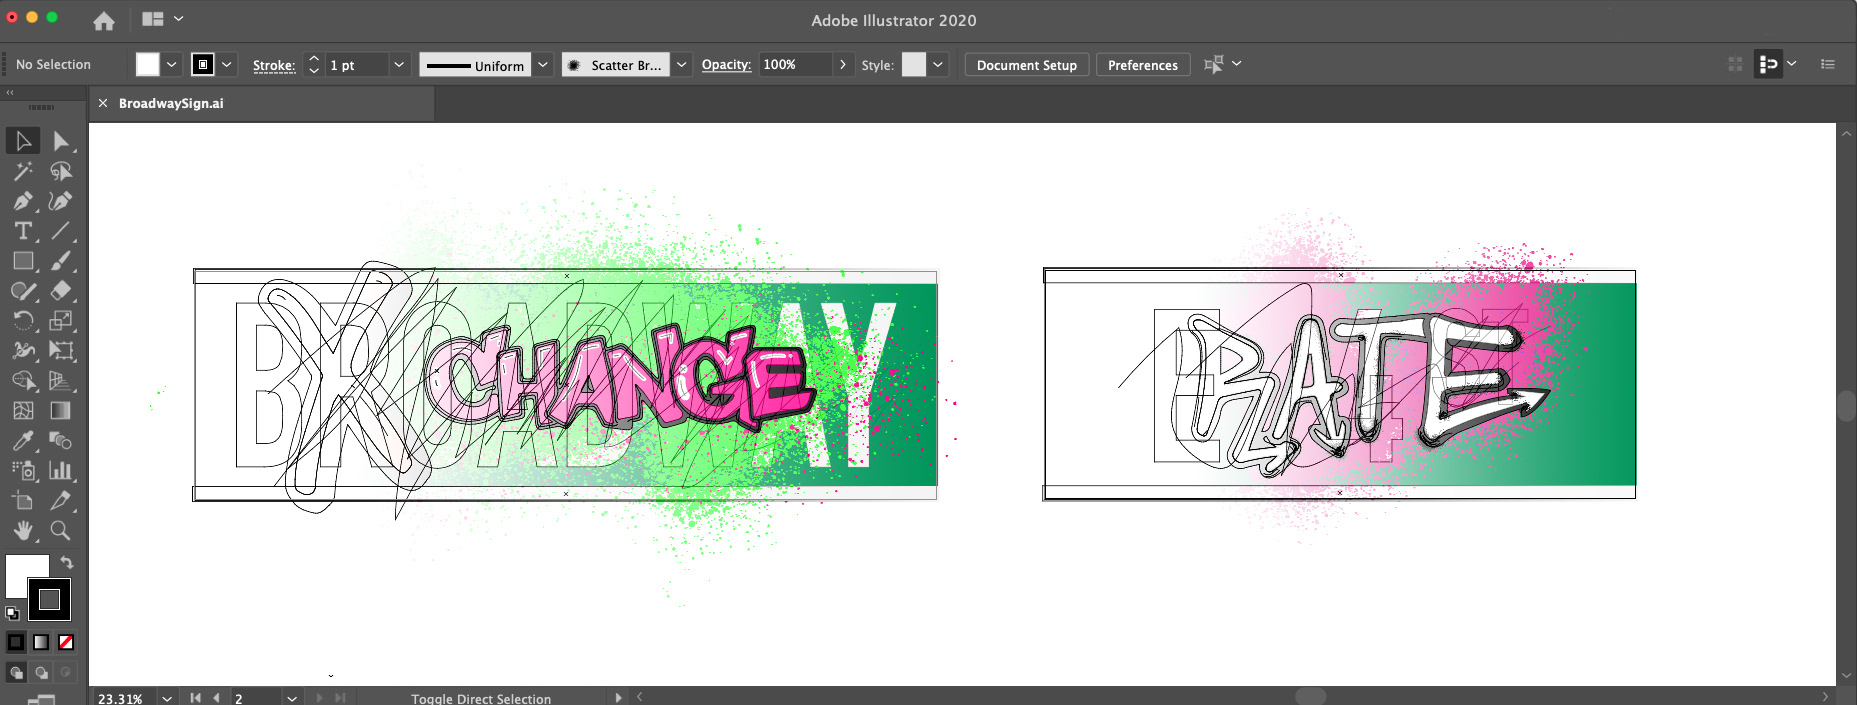Viewport: 1857px width, 705px height.
Task: Open the stroke weight dropdown
Action: (x=399, y=64)
